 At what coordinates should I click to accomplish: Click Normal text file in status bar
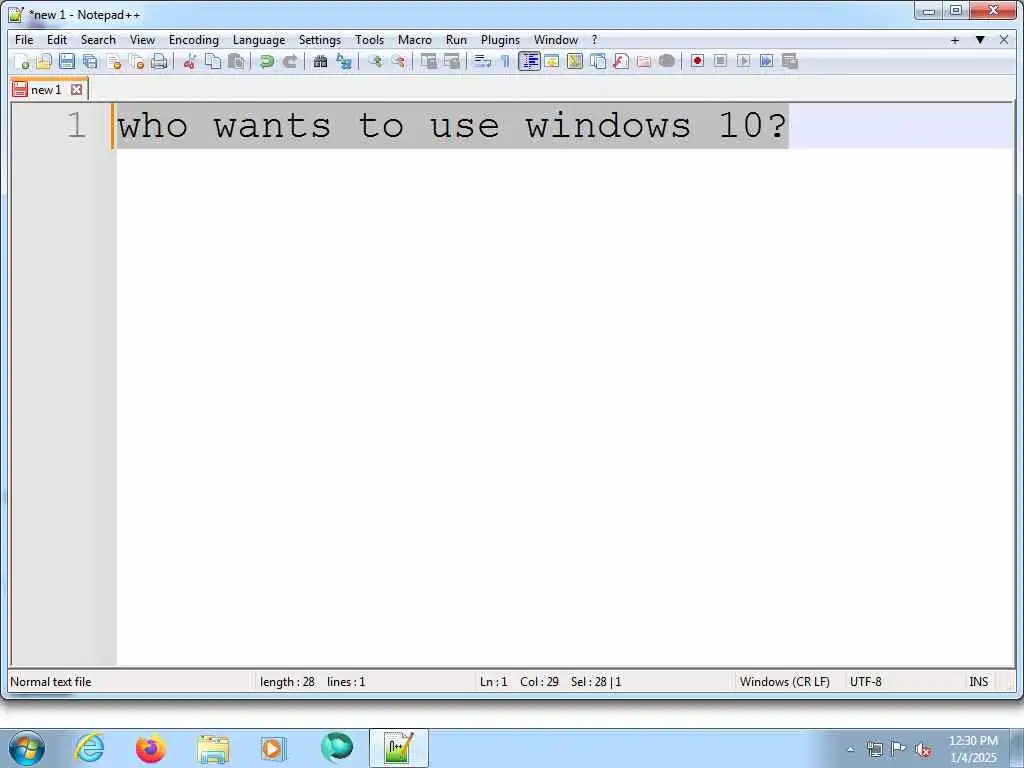[x=51, y=682]
